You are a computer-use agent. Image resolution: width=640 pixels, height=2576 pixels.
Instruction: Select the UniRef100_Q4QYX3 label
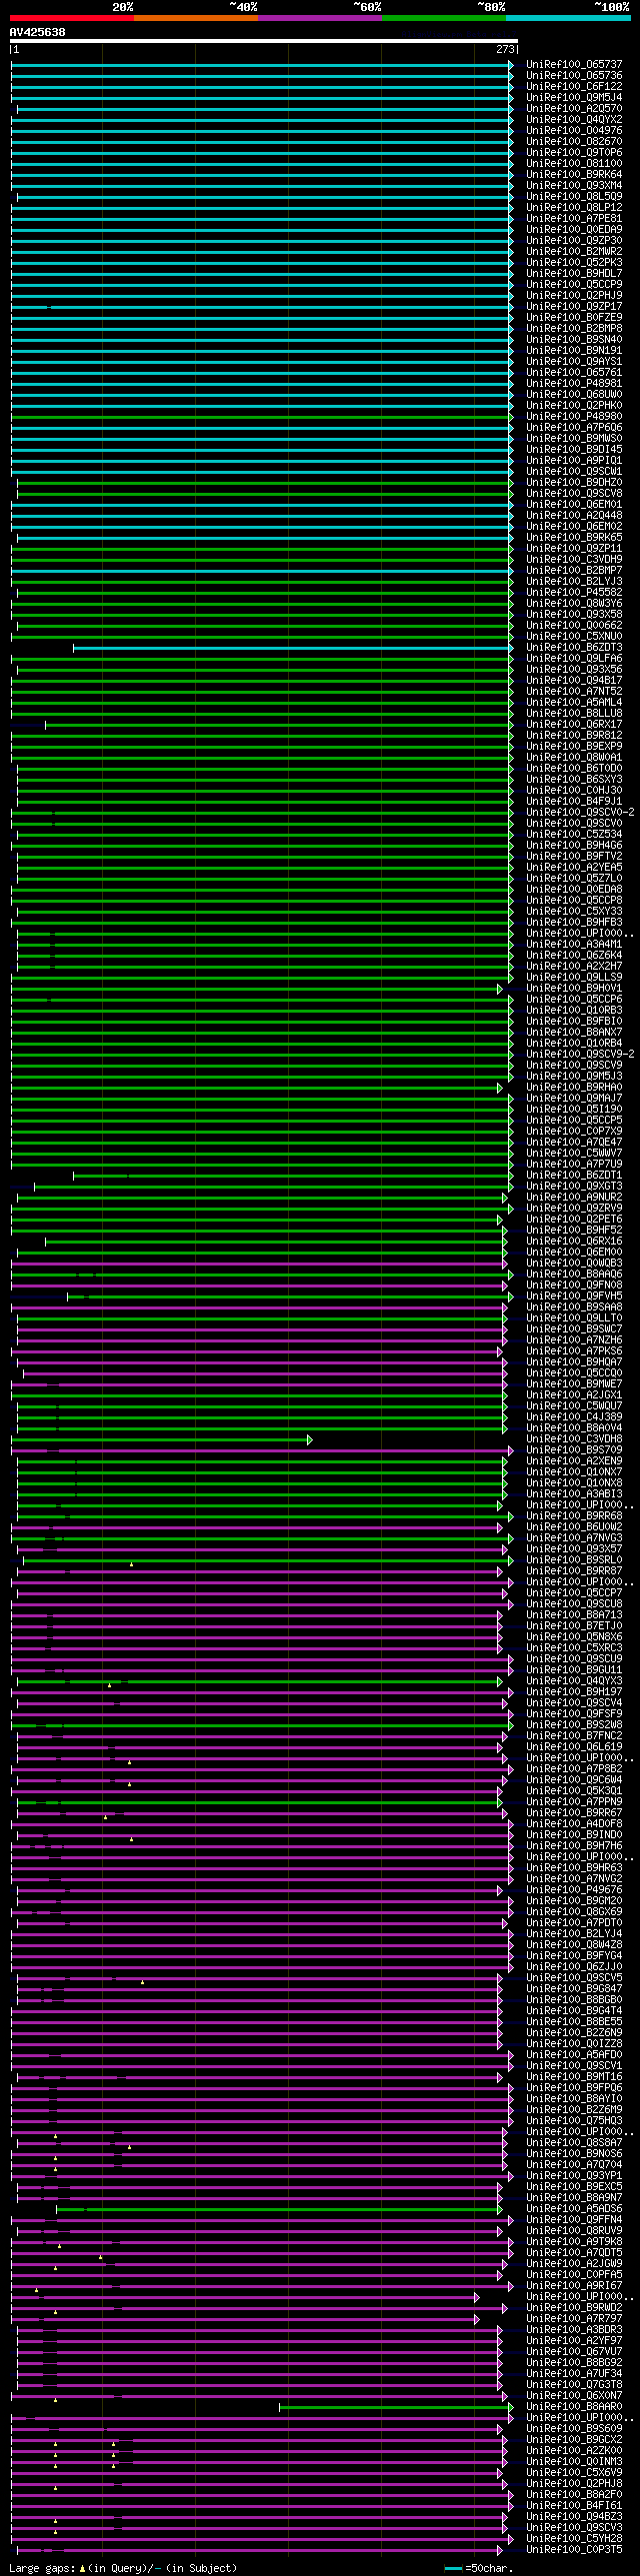point(574,1682)
